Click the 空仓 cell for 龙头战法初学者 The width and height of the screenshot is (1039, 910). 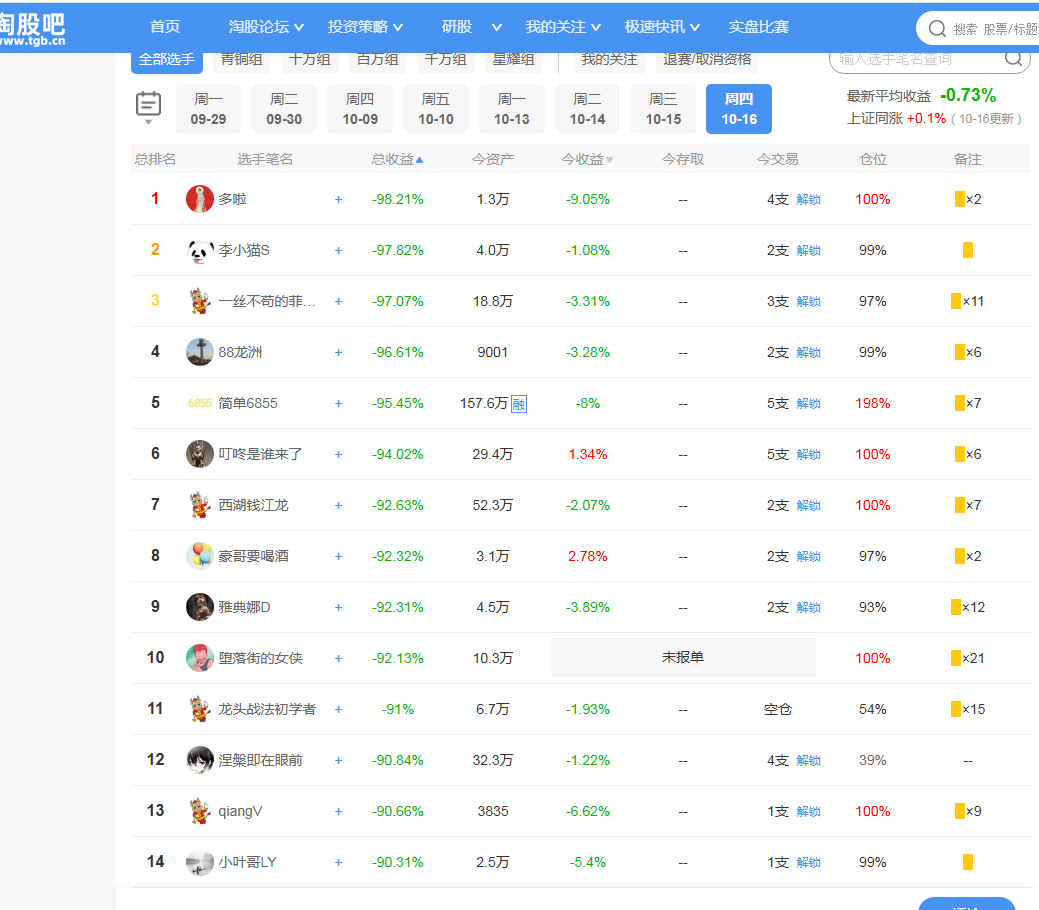(x=777, y=709)
